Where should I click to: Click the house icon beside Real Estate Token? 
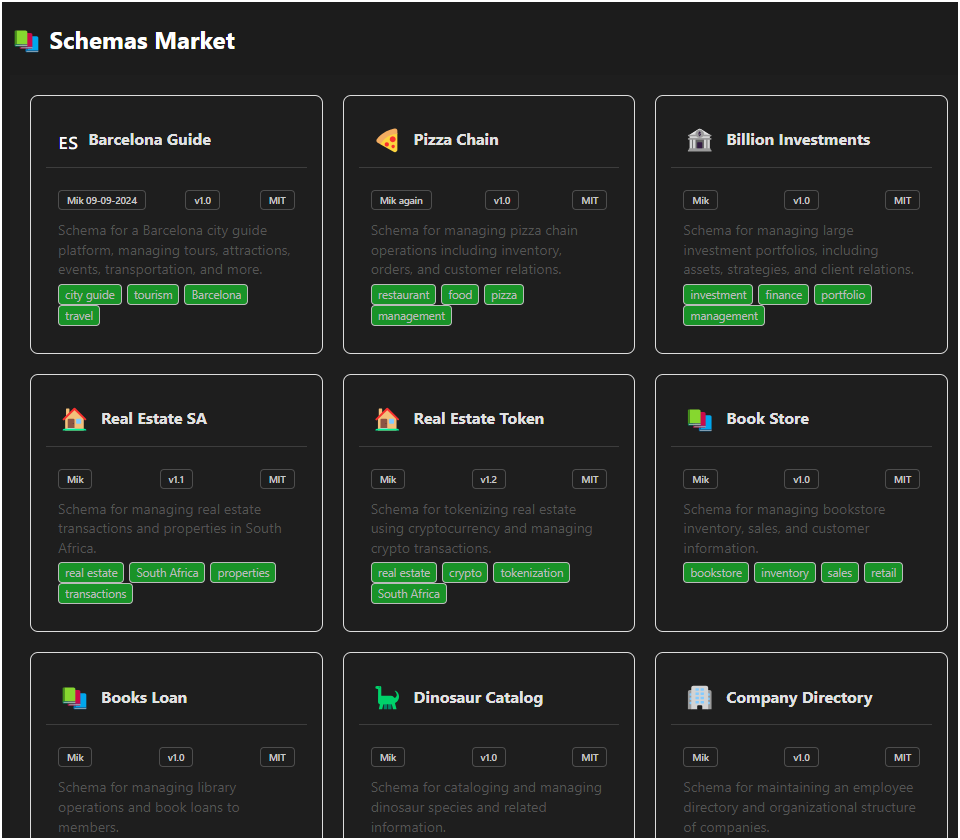(387, 419)
